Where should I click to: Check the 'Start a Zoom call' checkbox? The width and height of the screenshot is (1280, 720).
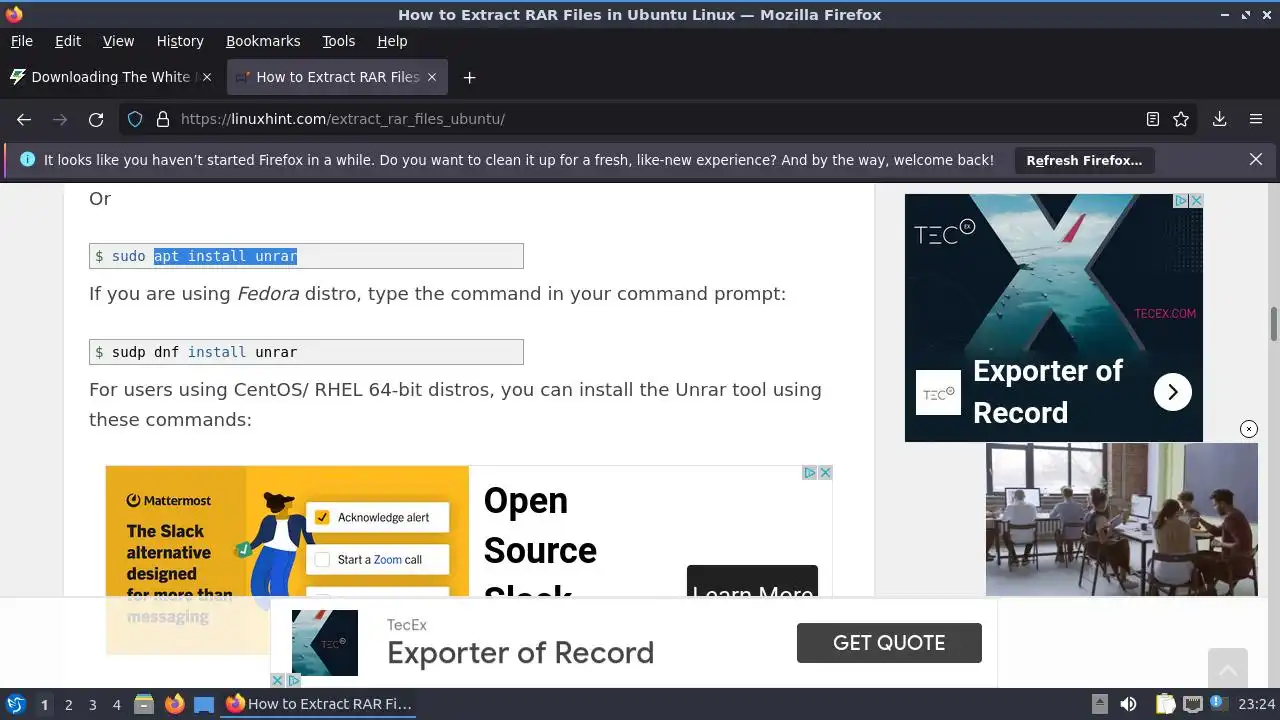322,559
